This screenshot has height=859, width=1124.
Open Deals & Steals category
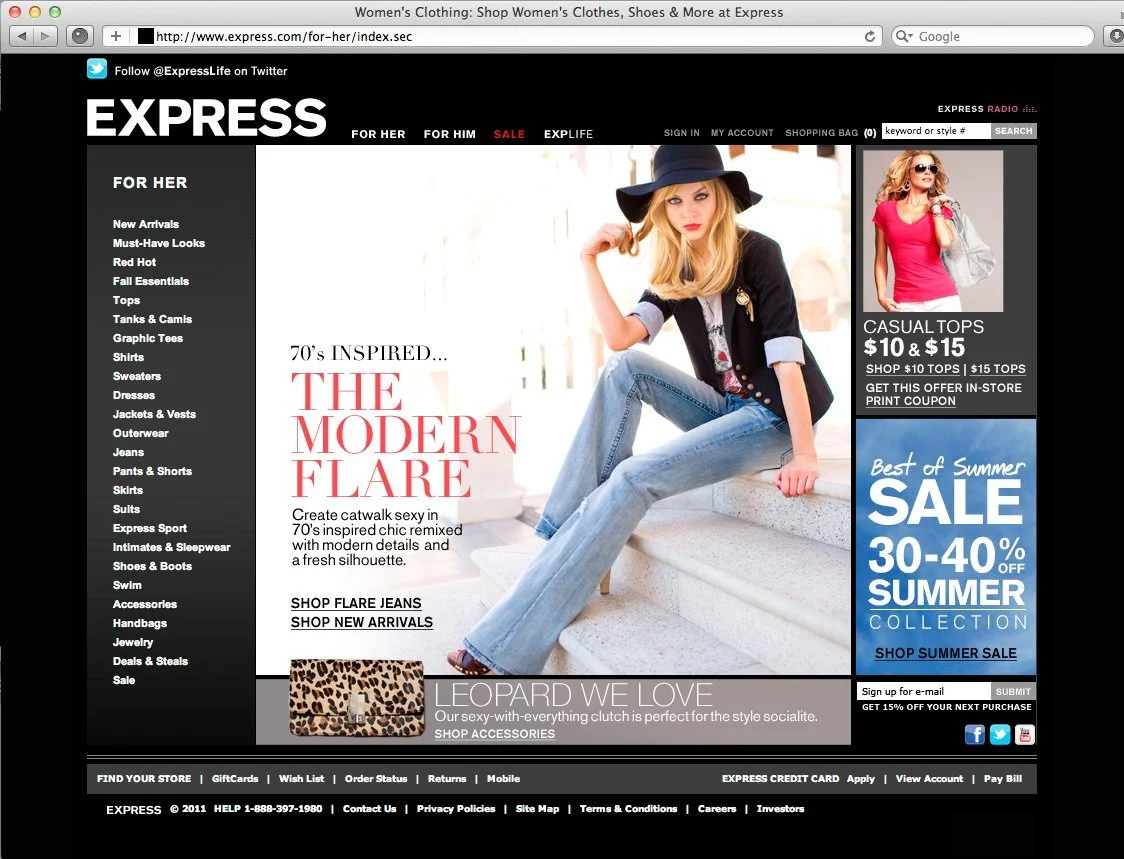tap(150, 661)
